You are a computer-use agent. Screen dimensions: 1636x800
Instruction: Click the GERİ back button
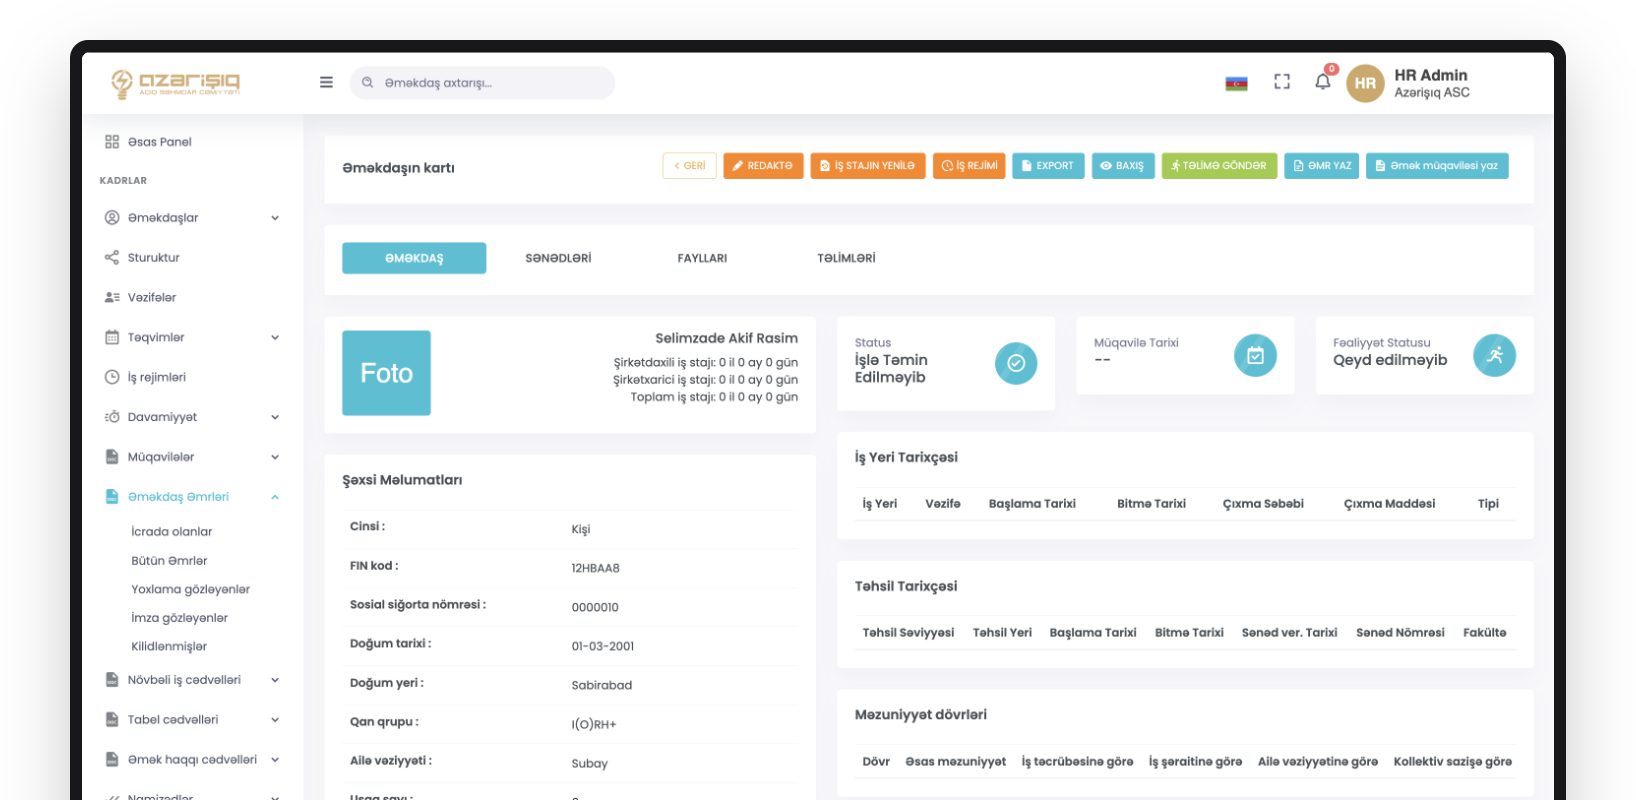tap(689, 166)
